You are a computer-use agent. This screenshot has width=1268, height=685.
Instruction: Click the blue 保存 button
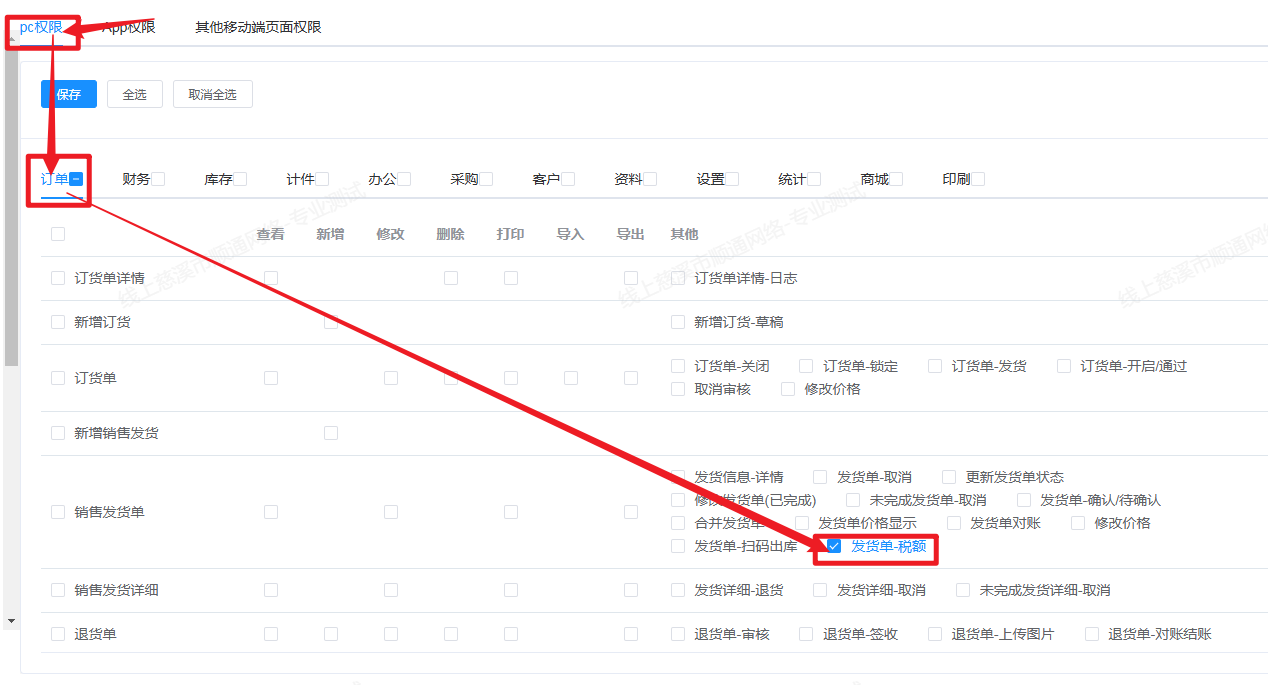[x=68, y=94]
